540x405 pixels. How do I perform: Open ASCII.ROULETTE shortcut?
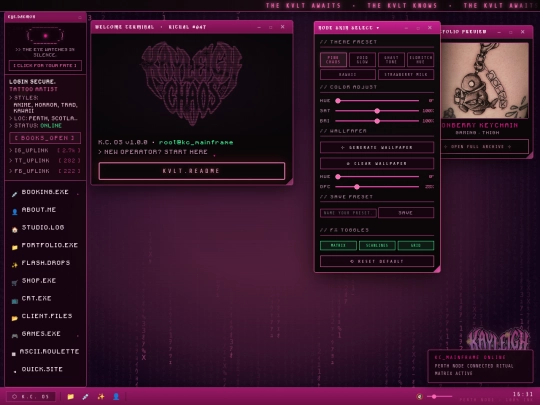coord(45,352)
